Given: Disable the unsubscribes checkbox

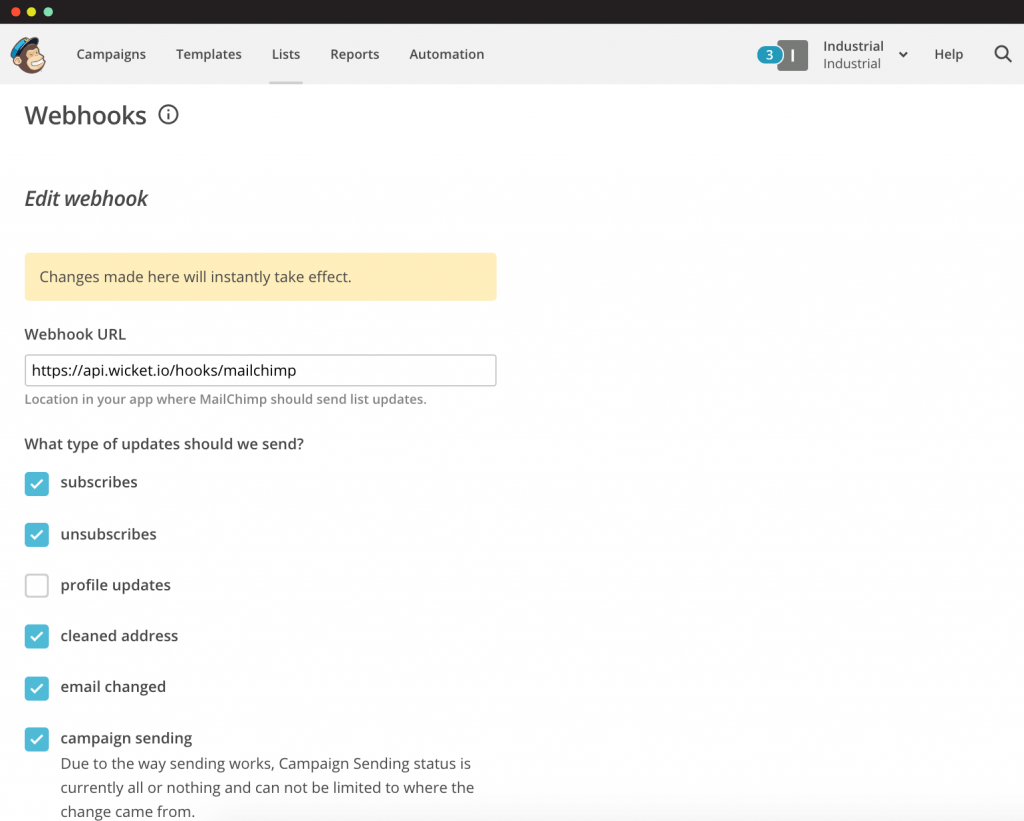Looking at the screenshot, I should coord(37,534).
